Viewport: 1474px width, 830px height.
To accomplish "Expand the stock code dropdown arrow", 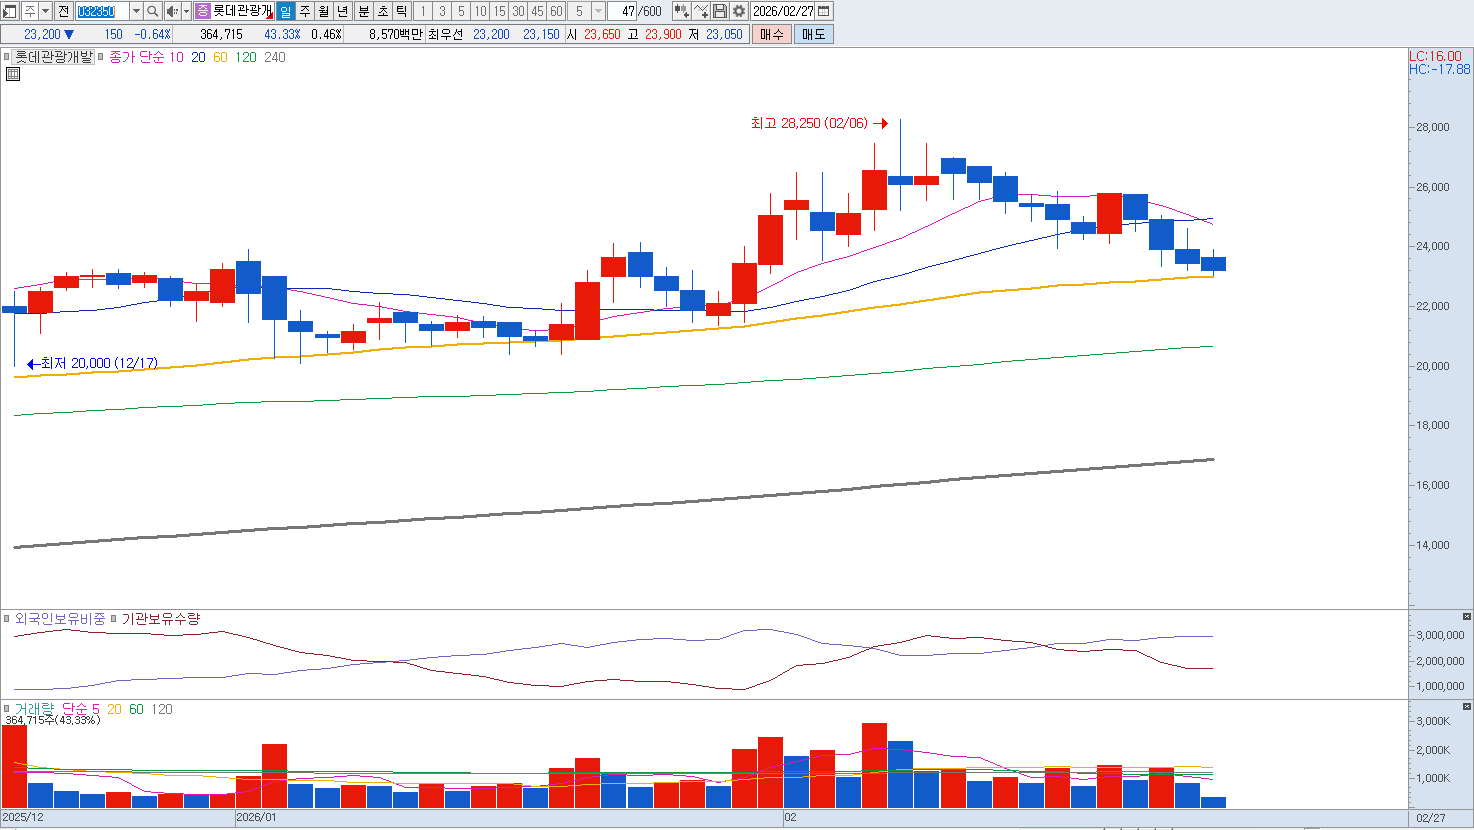I will pos(136,11).
